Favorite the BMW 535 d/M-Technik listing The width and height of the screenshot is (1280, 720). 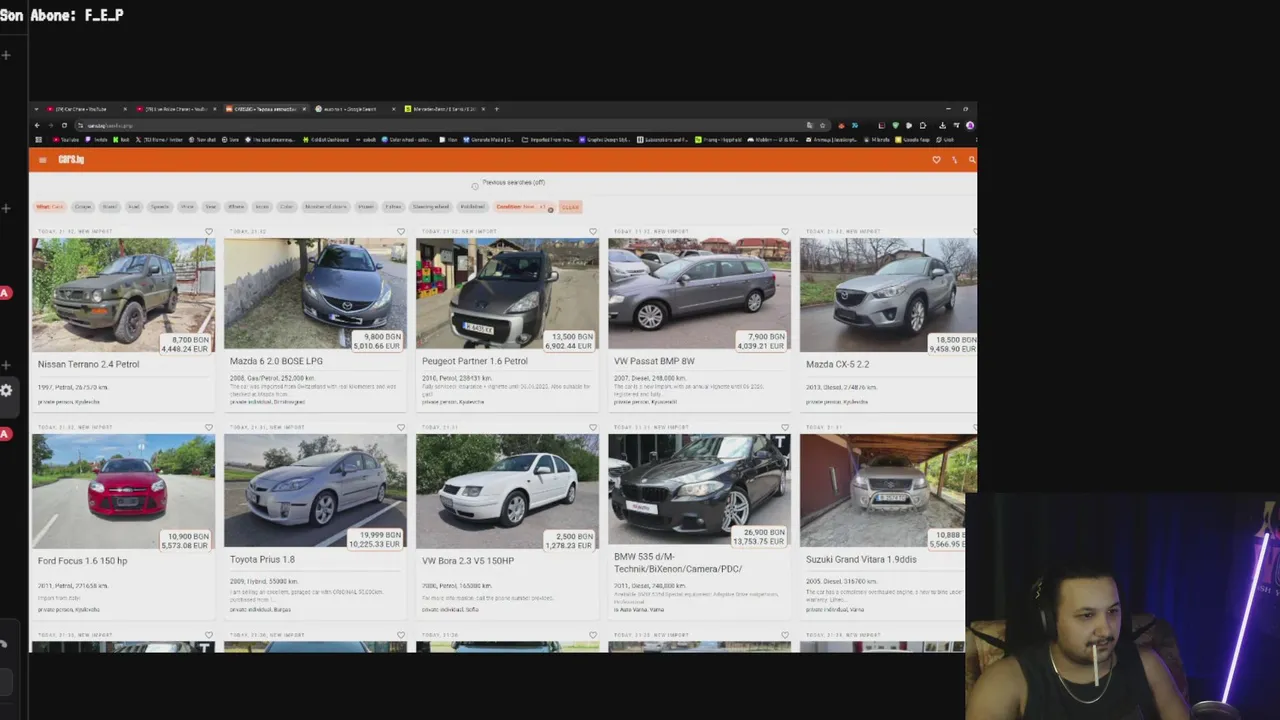pos(785,428)
